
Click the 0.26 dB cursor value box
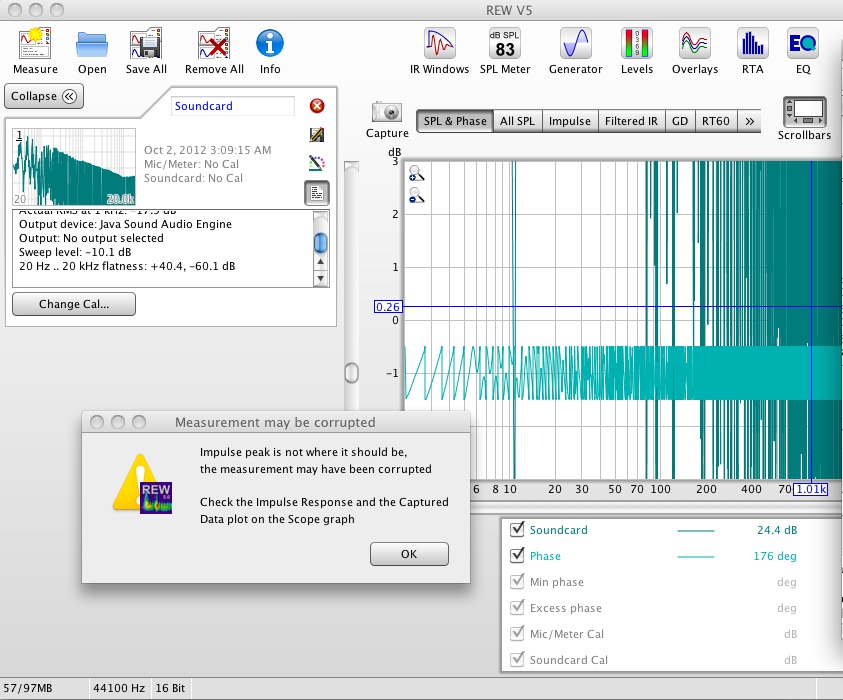point(388,307)
